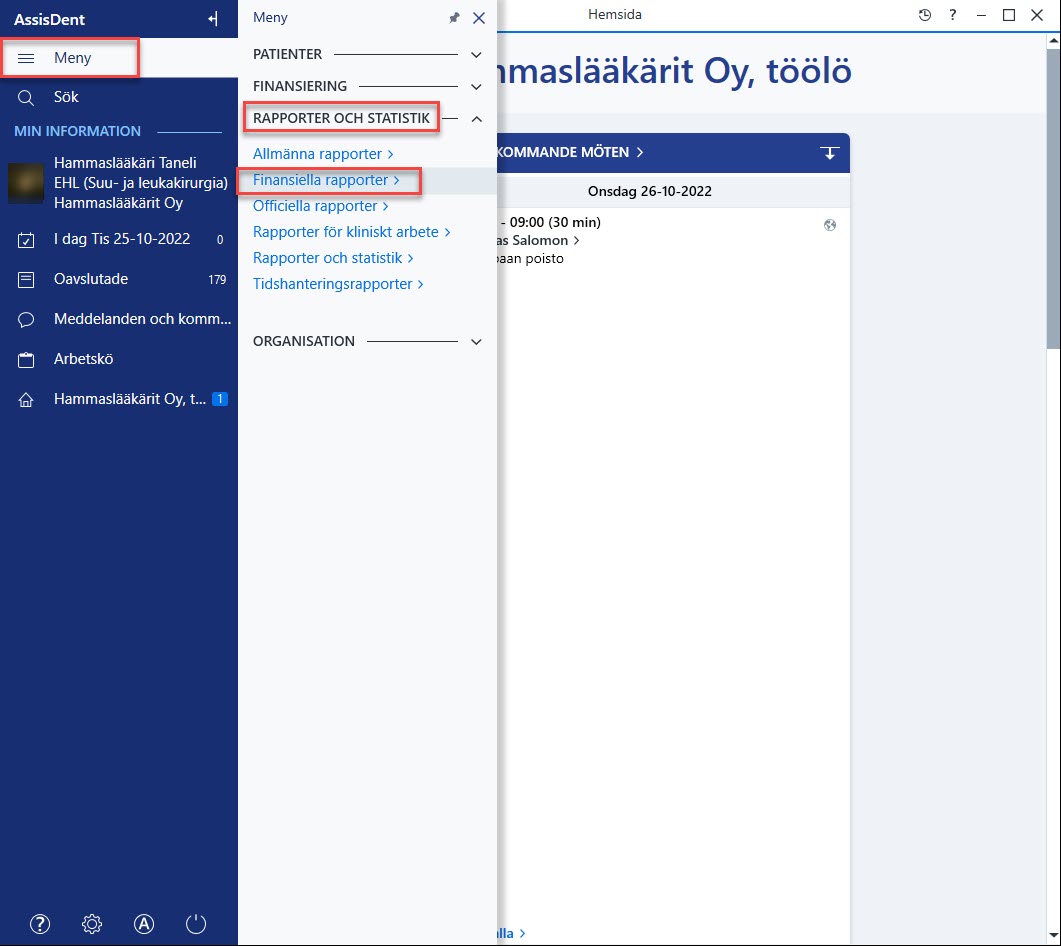Image resolution: width=1061 pixels, height=946 pixels.
Task: Open Officiella rapporter
Action: pyautogui.click(x=321, y=206)
